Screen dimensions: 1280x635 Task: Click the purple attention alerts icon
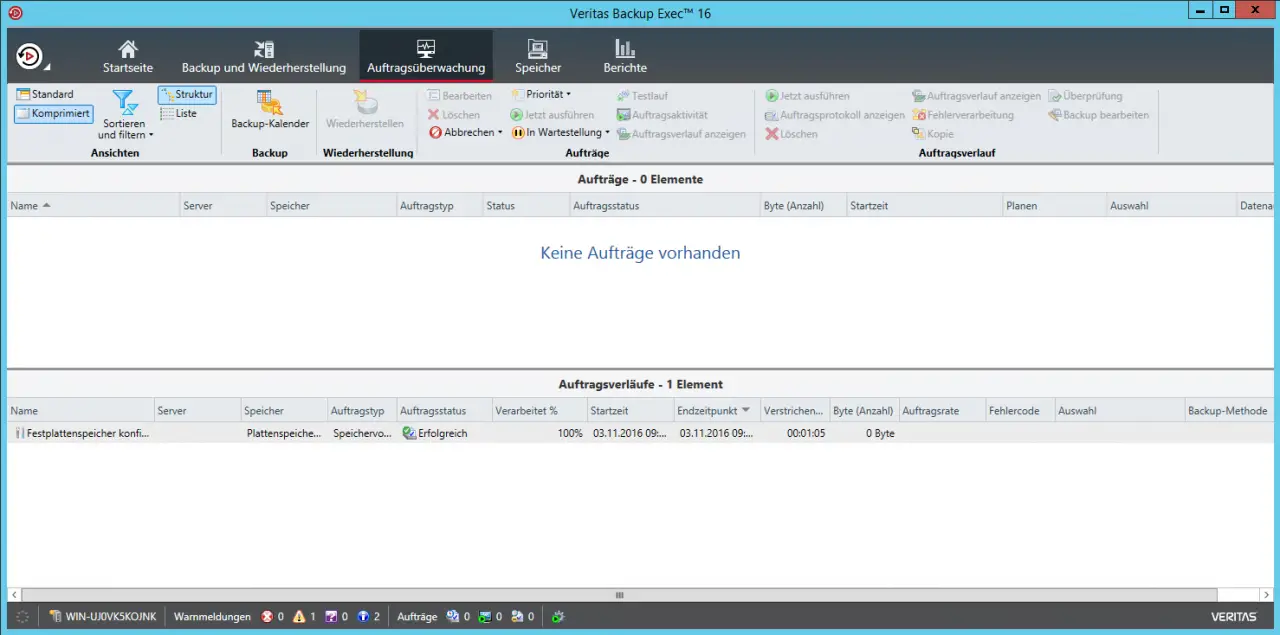(331, 617)
